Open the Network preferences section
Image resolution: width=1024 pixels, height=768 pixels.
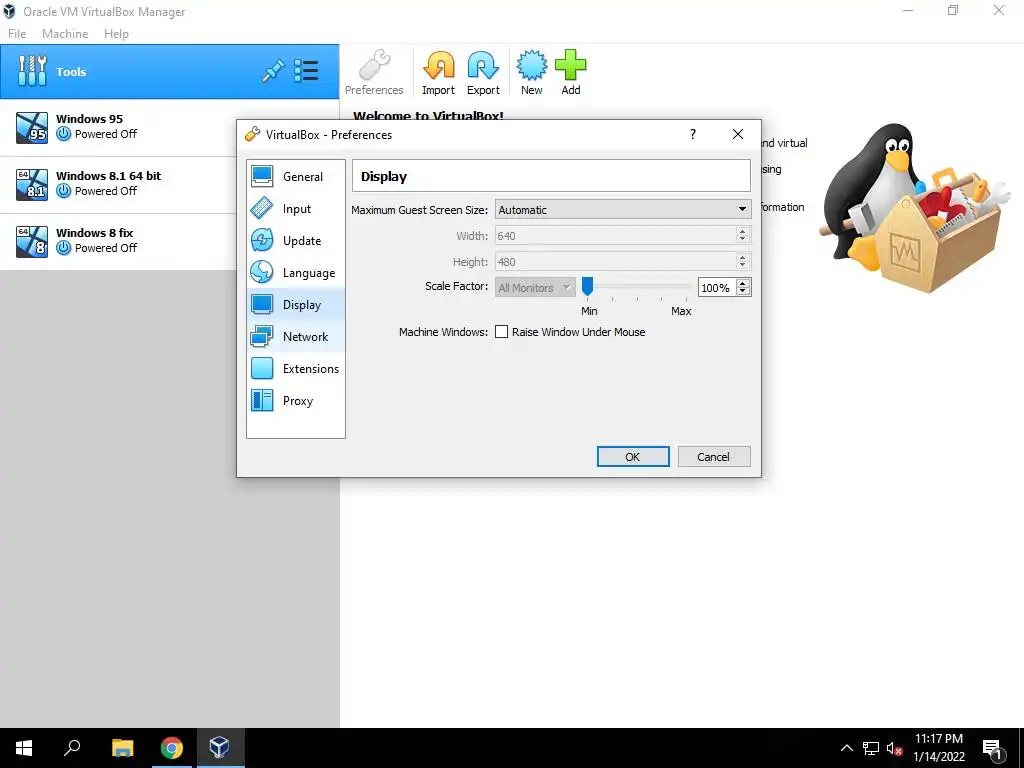[x=295, y=336]
